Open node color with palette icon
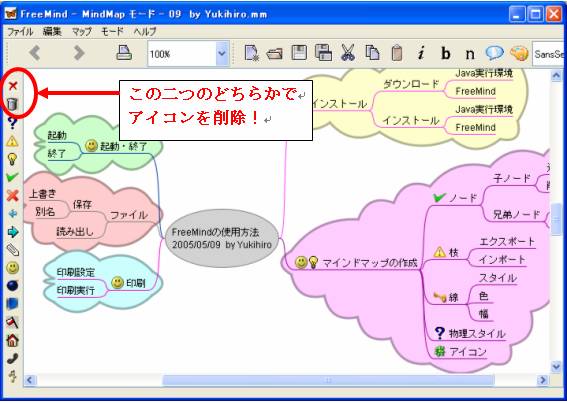The image size is (567, 403). [519, 54]
